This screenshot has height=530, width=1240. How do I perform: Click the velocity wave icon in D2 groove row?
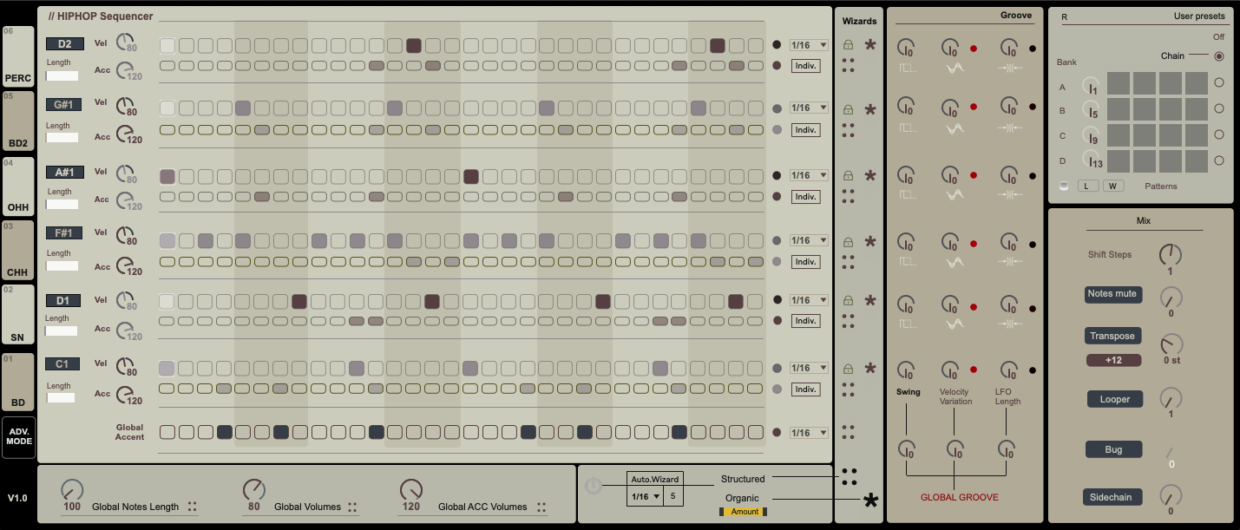955,66
